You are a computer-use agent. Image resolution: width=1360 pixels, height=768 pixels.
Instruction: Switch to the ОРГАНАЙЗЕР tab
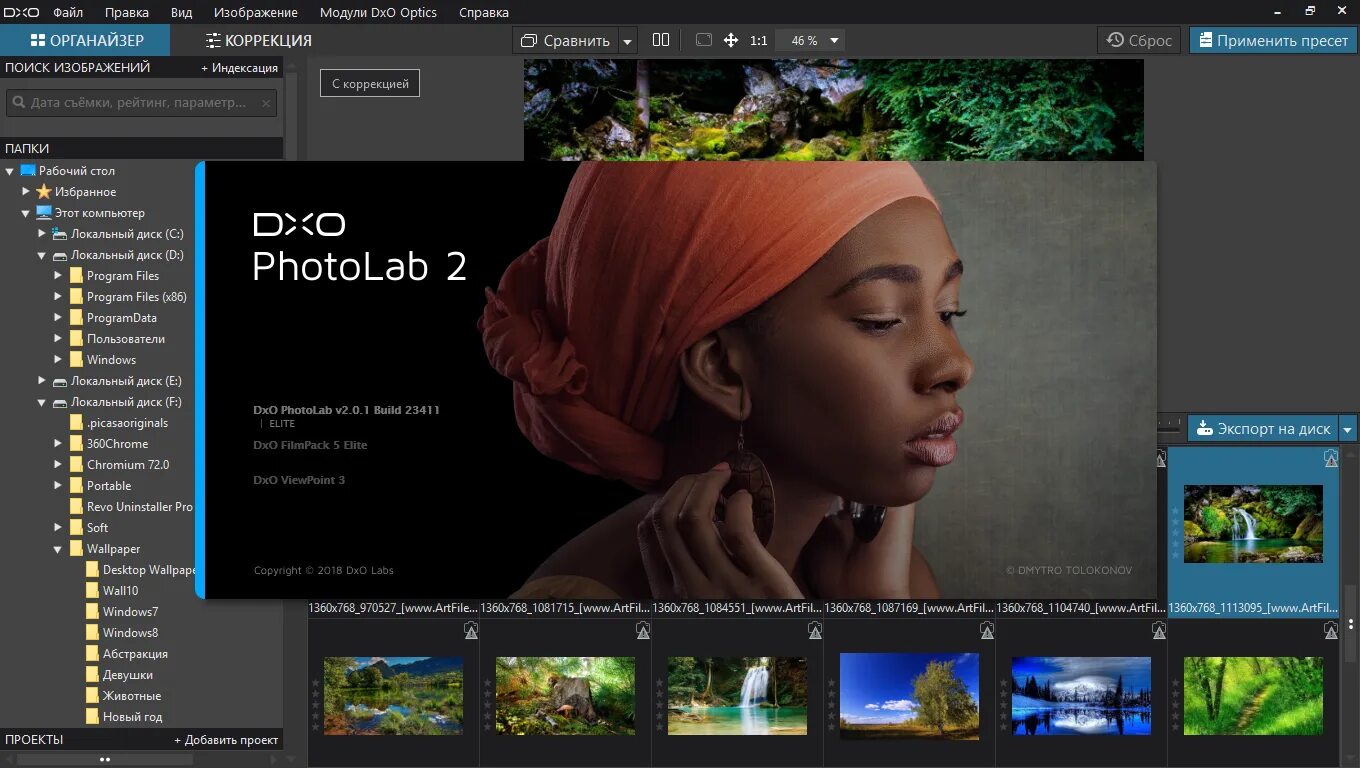coord(86,40)
